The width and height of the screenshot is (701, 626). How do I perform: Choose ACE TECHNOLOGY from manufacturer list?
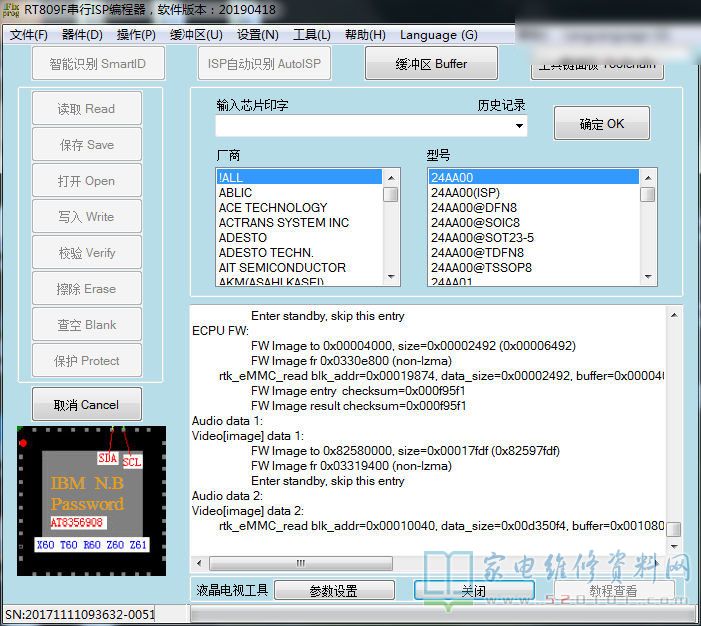[273, 208]
